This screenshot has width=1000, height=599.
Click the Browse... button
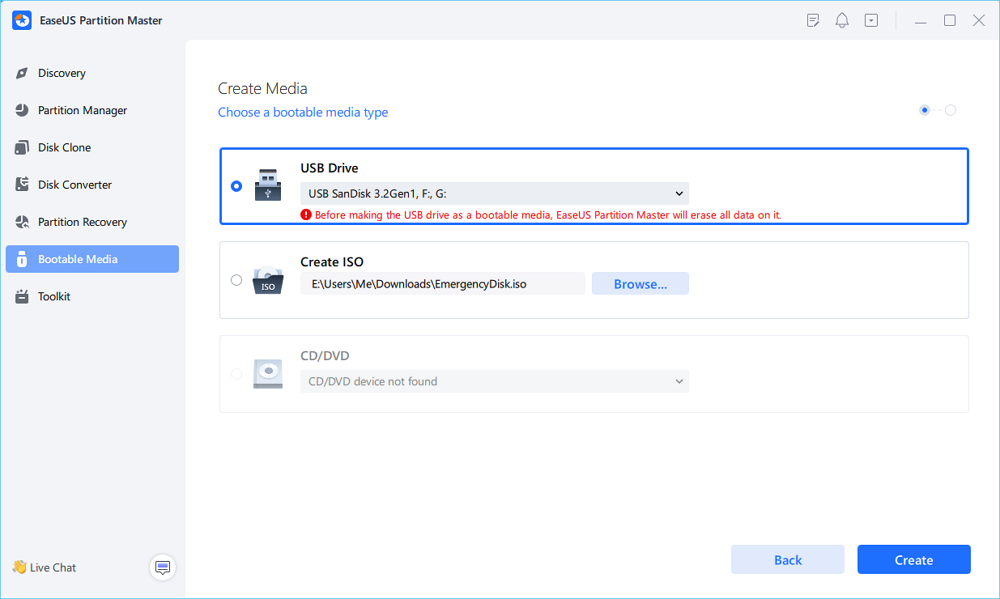click(640, 284)
